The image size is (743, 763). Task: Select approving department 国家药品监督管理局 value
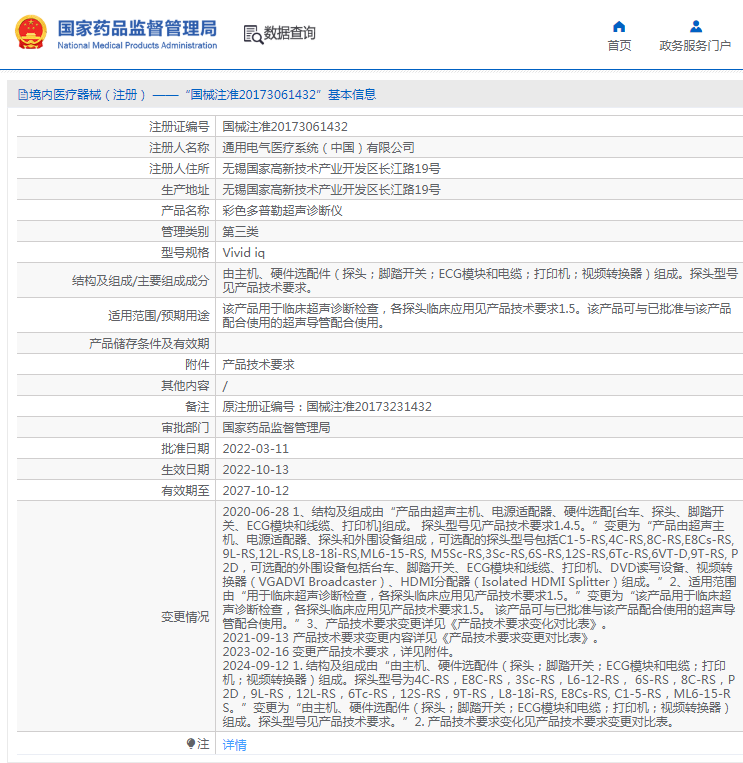tap(276, 427)
